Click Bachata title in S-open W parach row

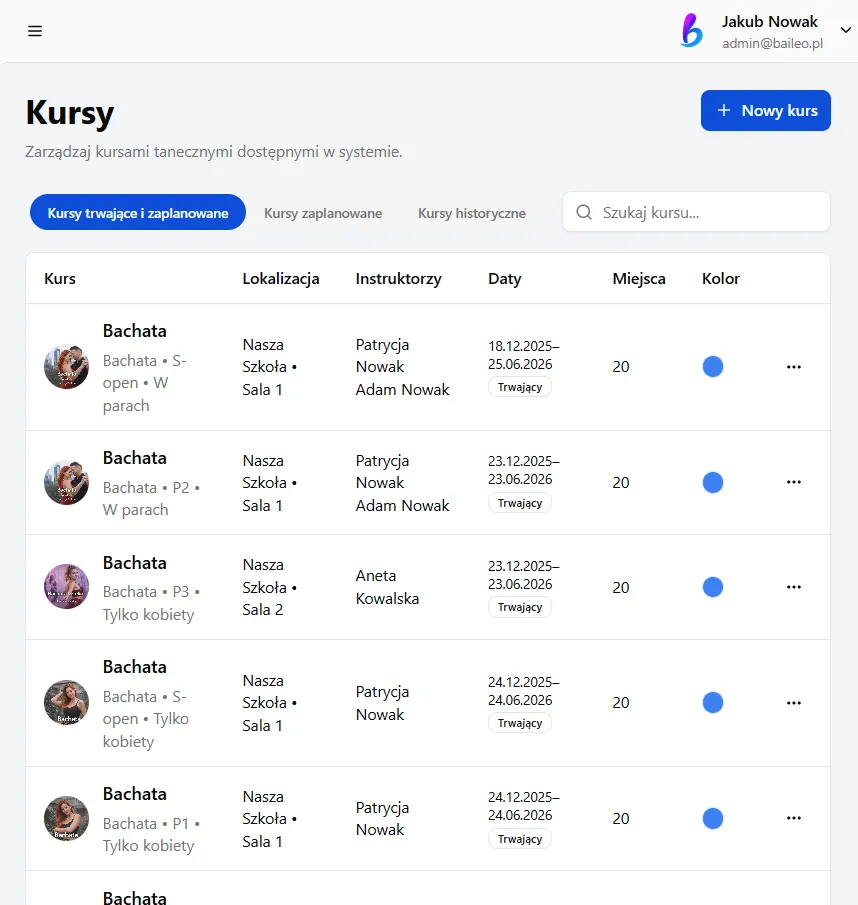point(134,331)
